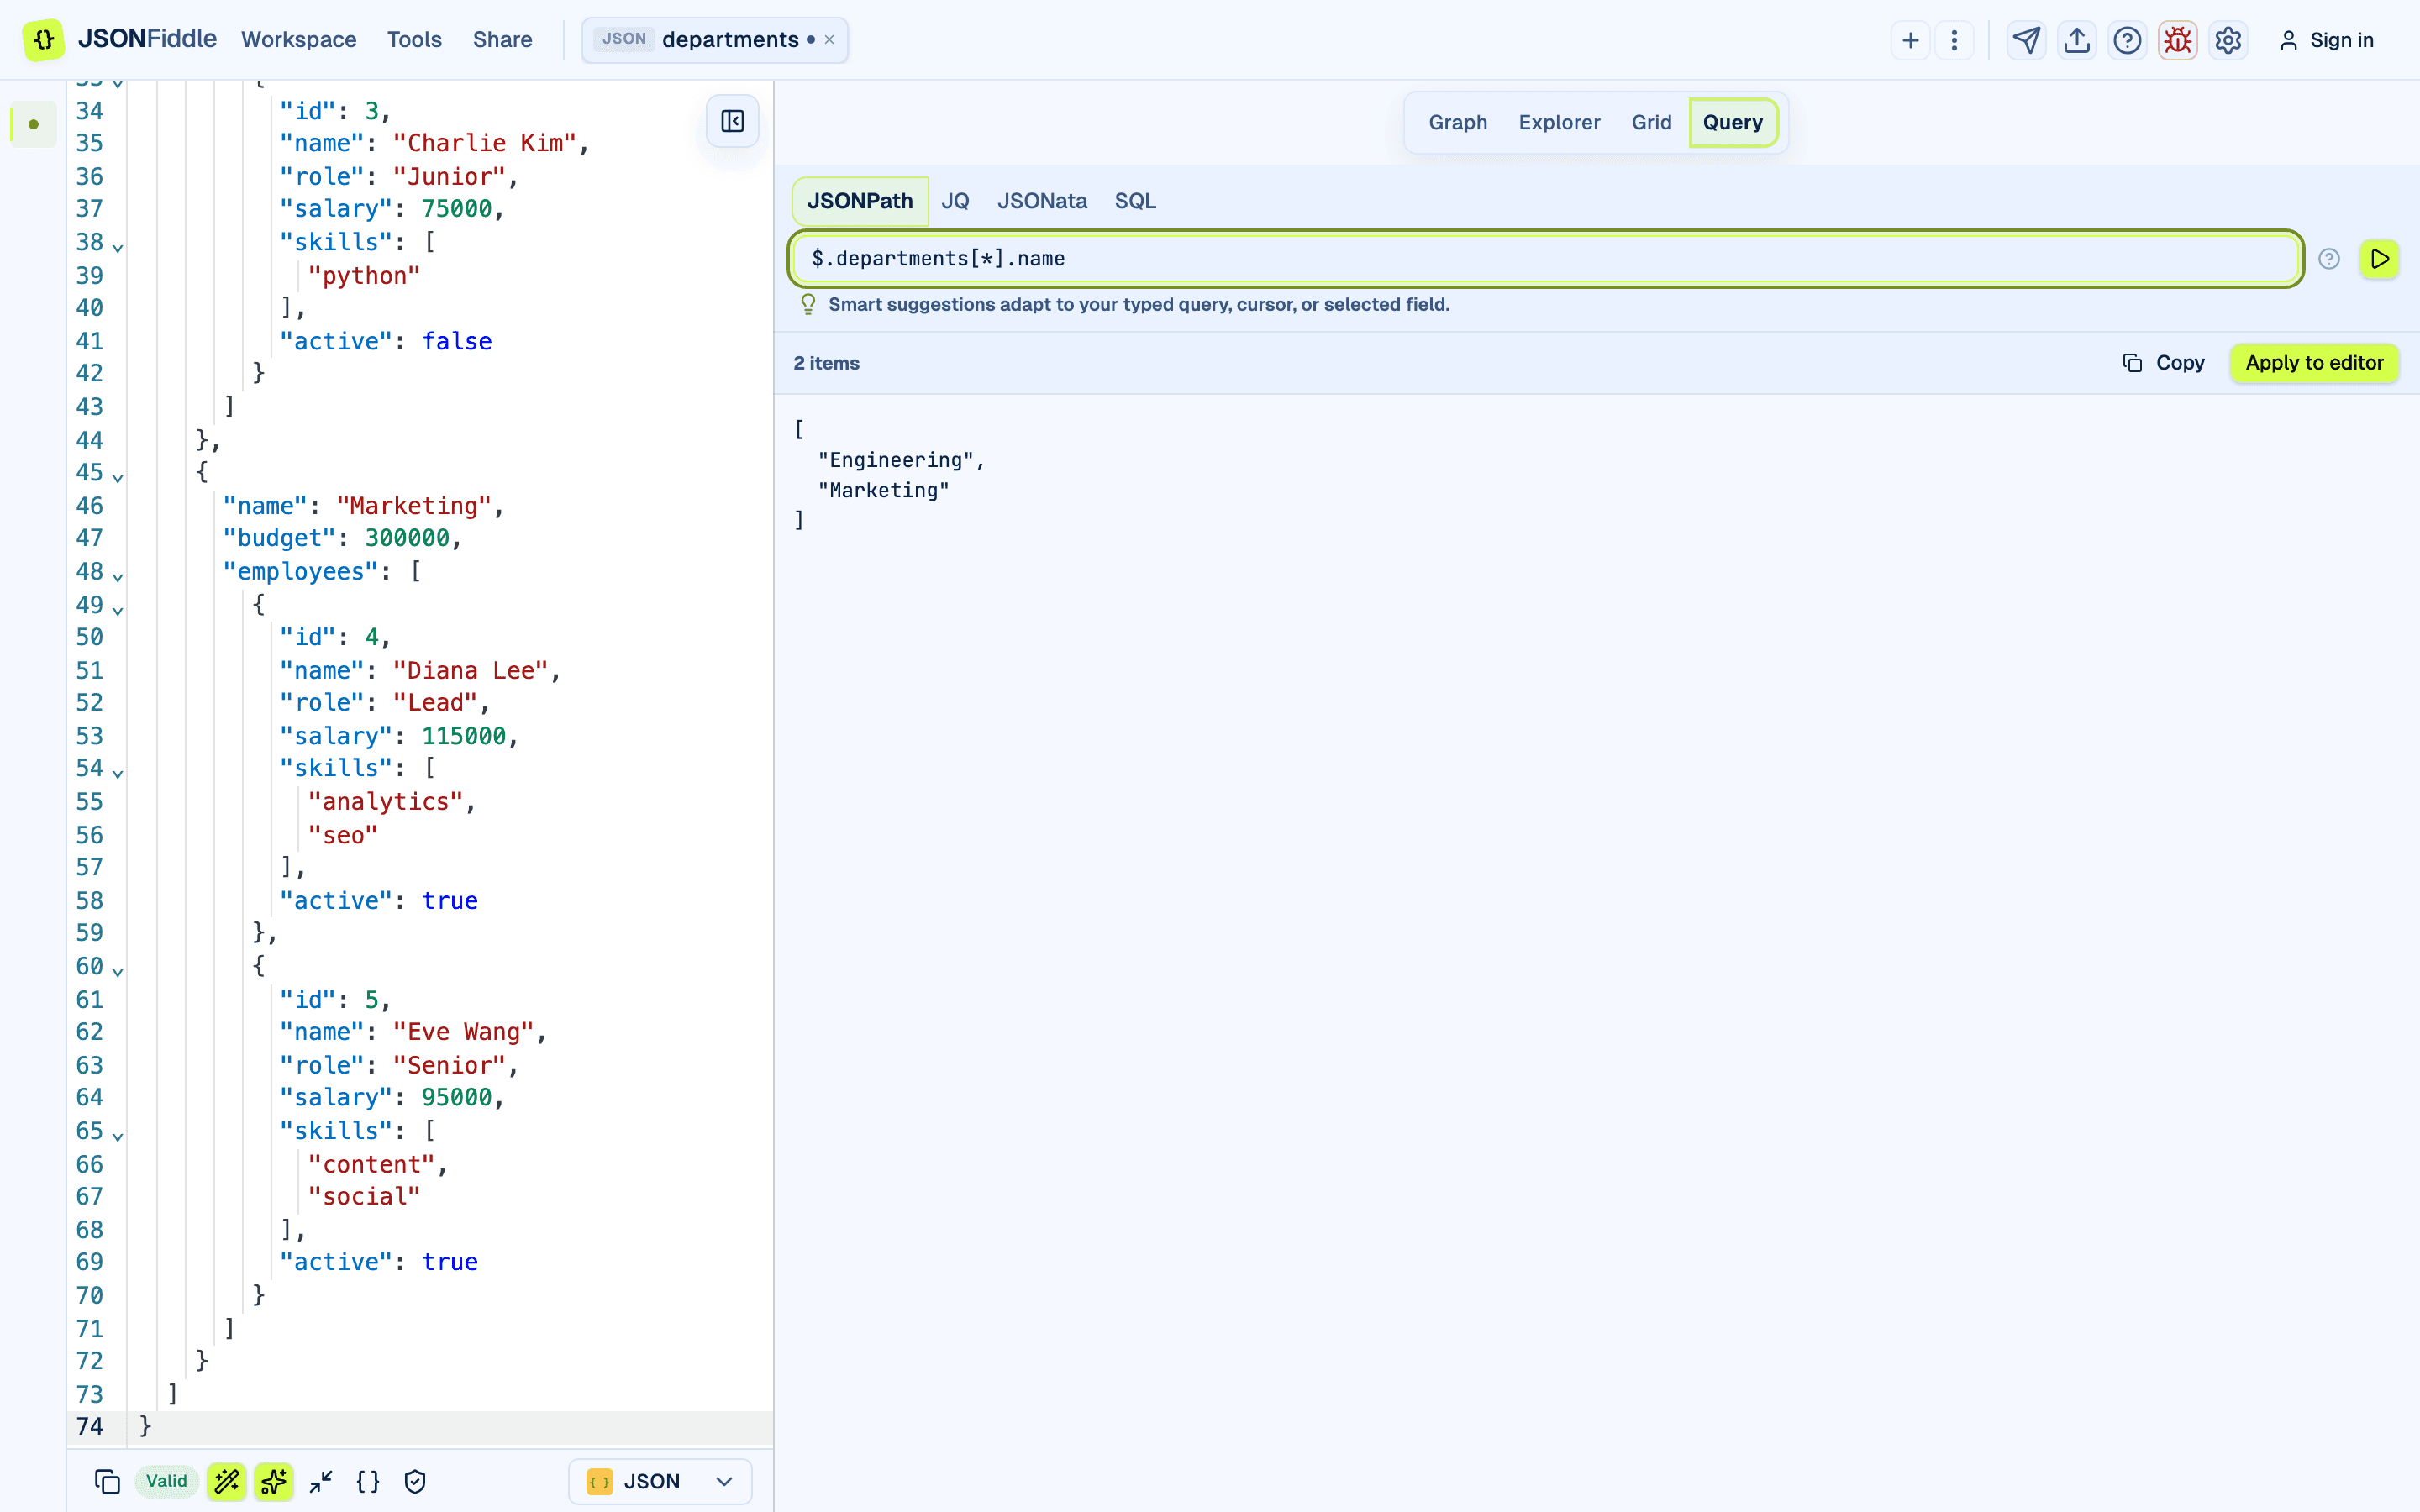Image resolution: width=2420 pixels, height=1512 pixels.
Task: Click the curly braces icon in bottom toolbar
Action: (x=368, y=1481)
